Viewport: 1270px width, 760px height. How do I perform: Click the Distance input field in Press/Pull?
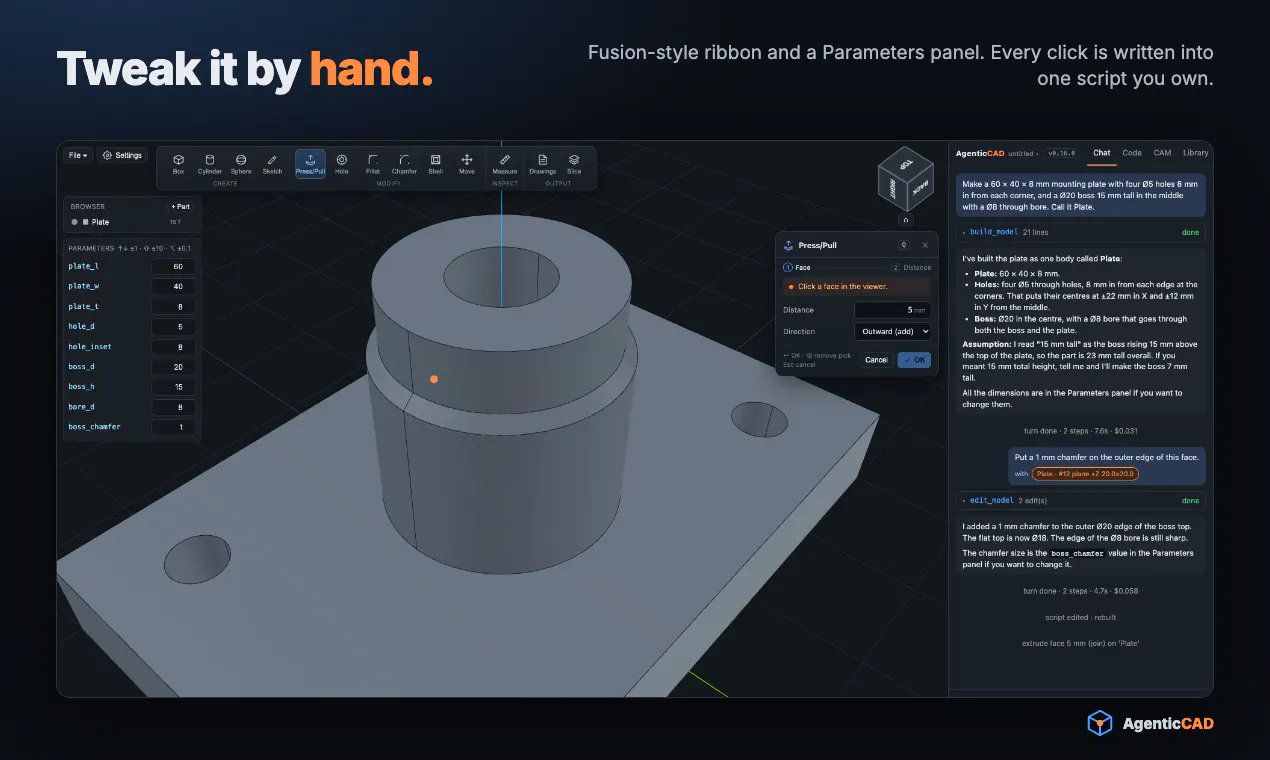pyautogui.click(x=893, y=310)
